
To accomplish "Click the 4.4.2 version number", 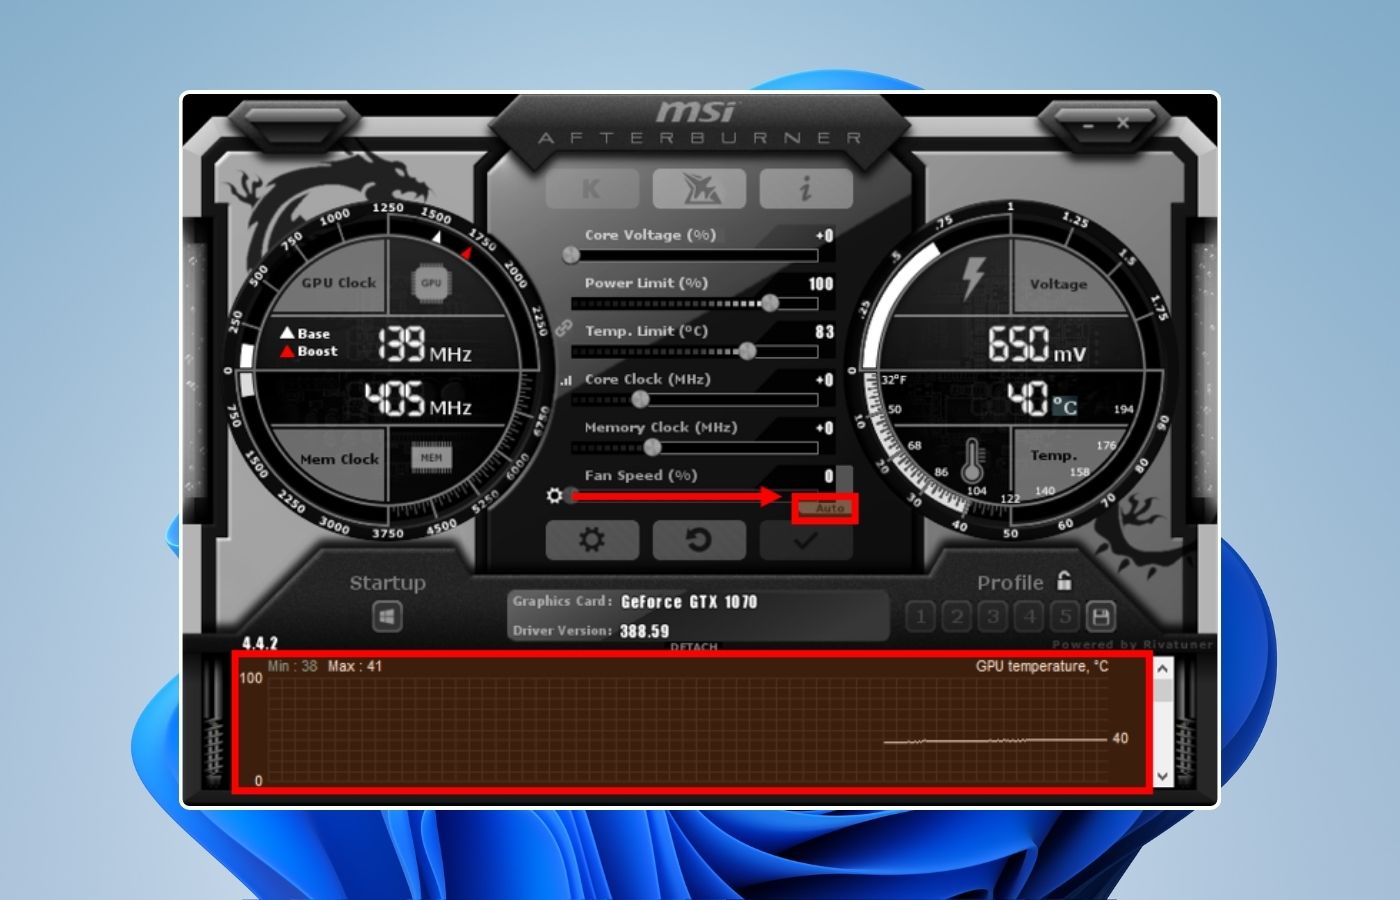I will [260, 643].
